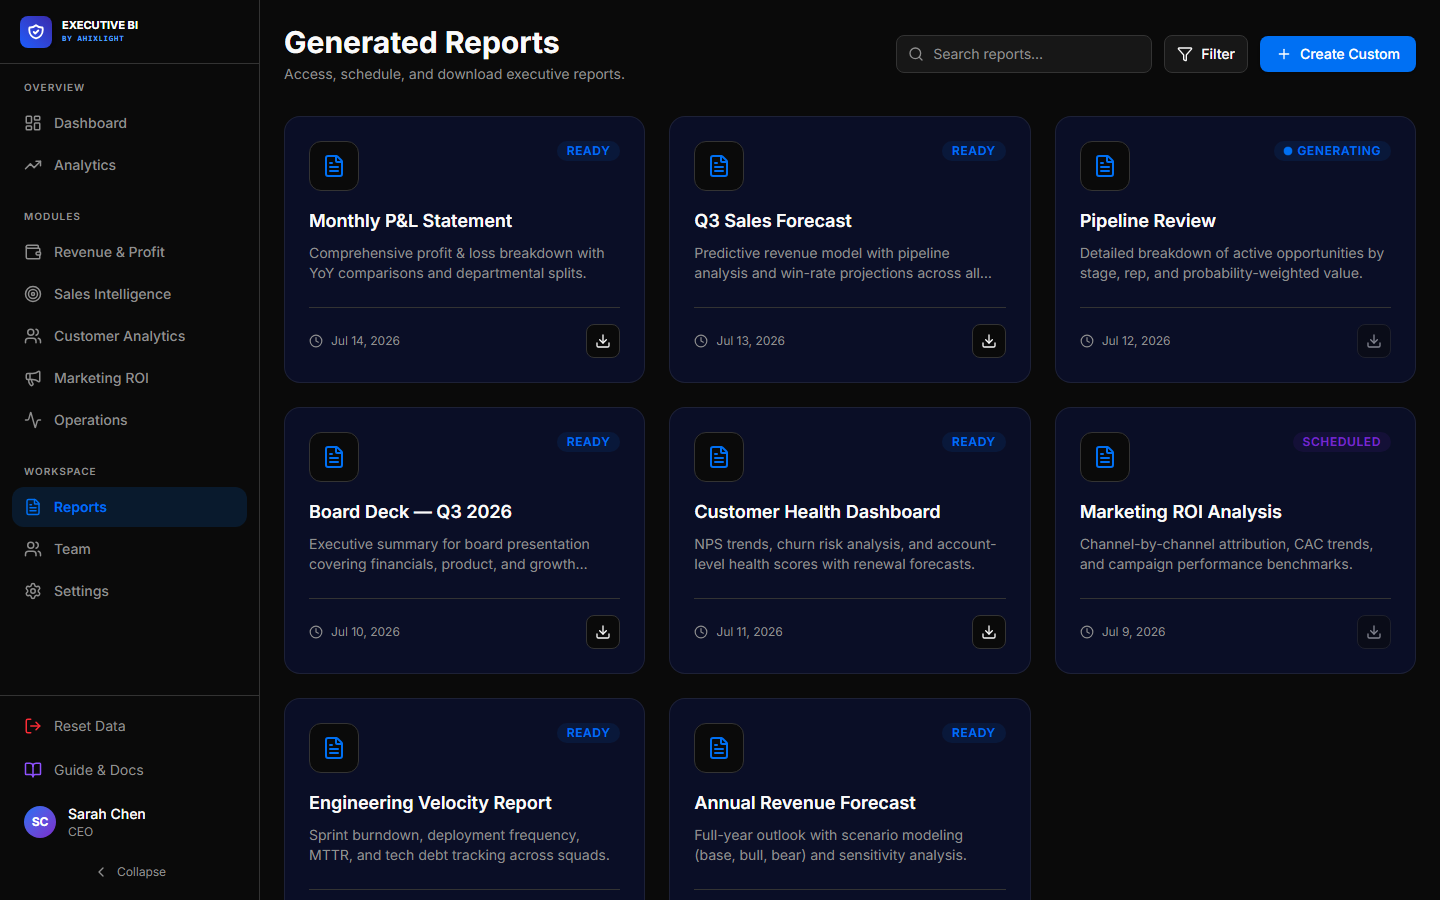
Task: Click document icon on Customer Health Dashboard card
Action: 719,457
